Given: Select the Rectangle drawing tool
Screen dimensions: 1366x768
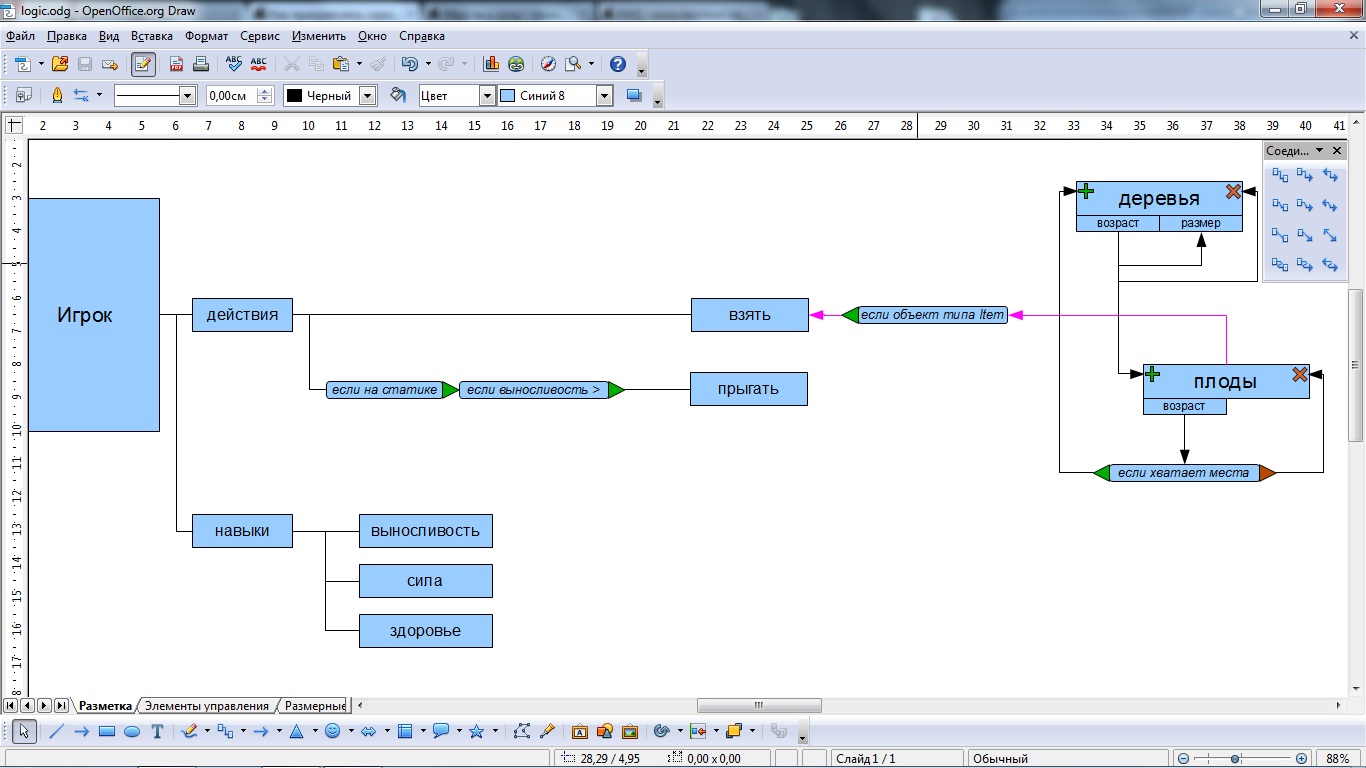Looking at the screenshot, I should pyautogui.click(x=107, y=732).
